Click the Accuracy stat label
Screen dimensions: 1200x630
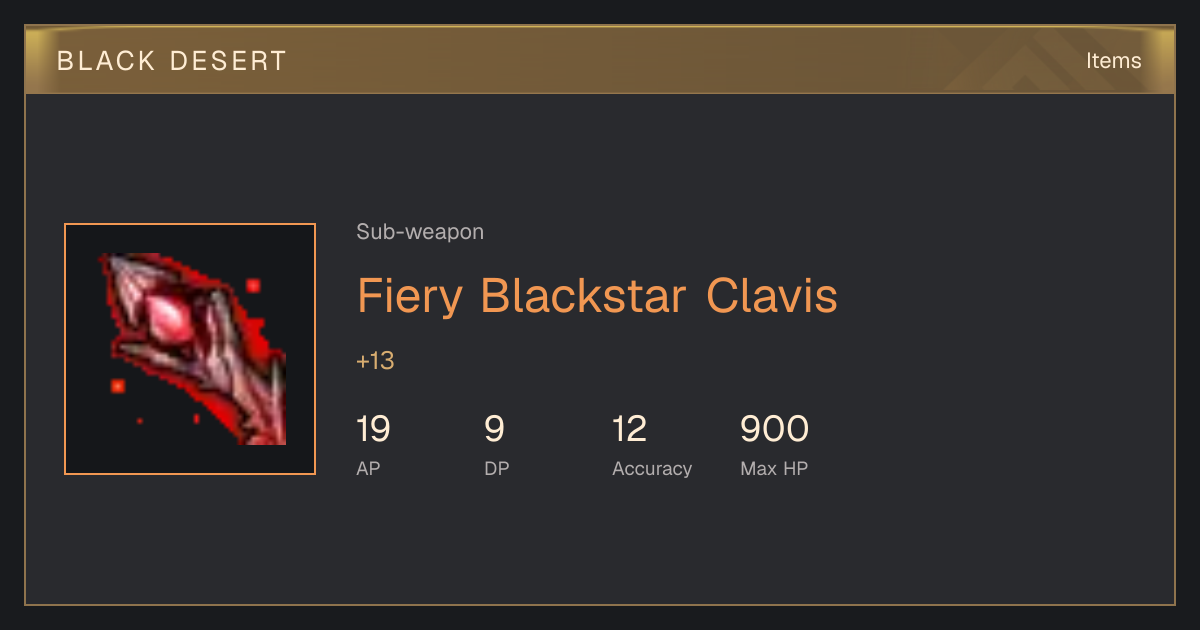(x=652, y=468)
